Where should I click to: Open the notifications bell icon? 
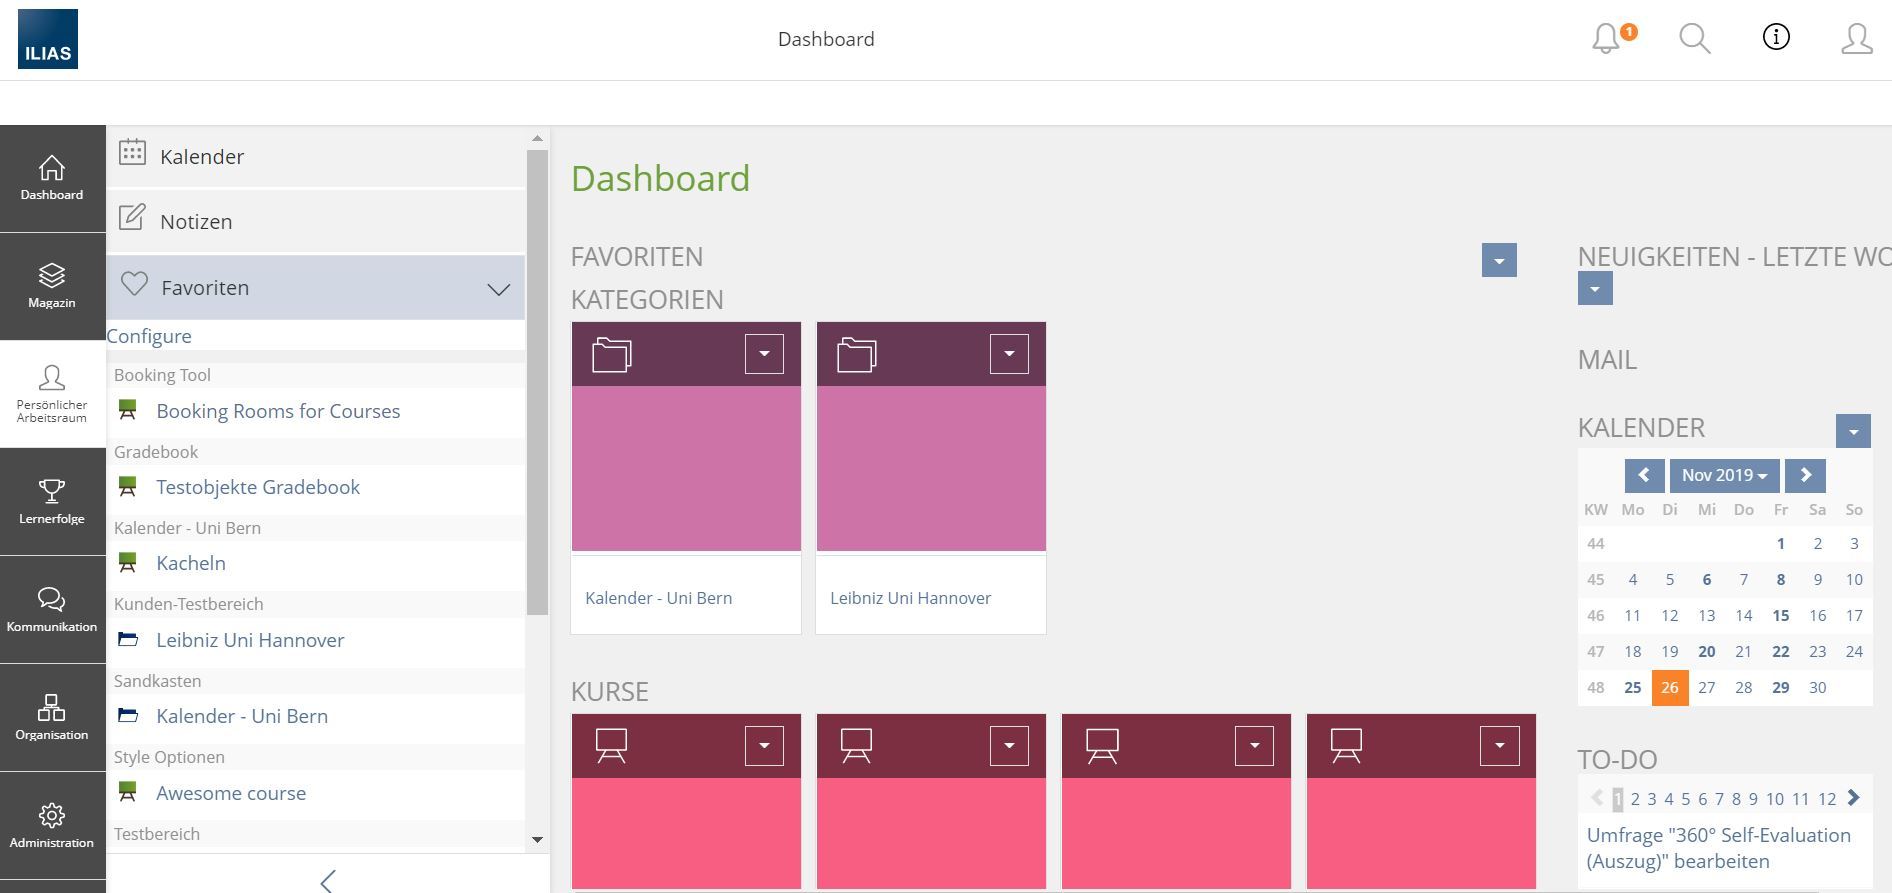click(1607, 39)
